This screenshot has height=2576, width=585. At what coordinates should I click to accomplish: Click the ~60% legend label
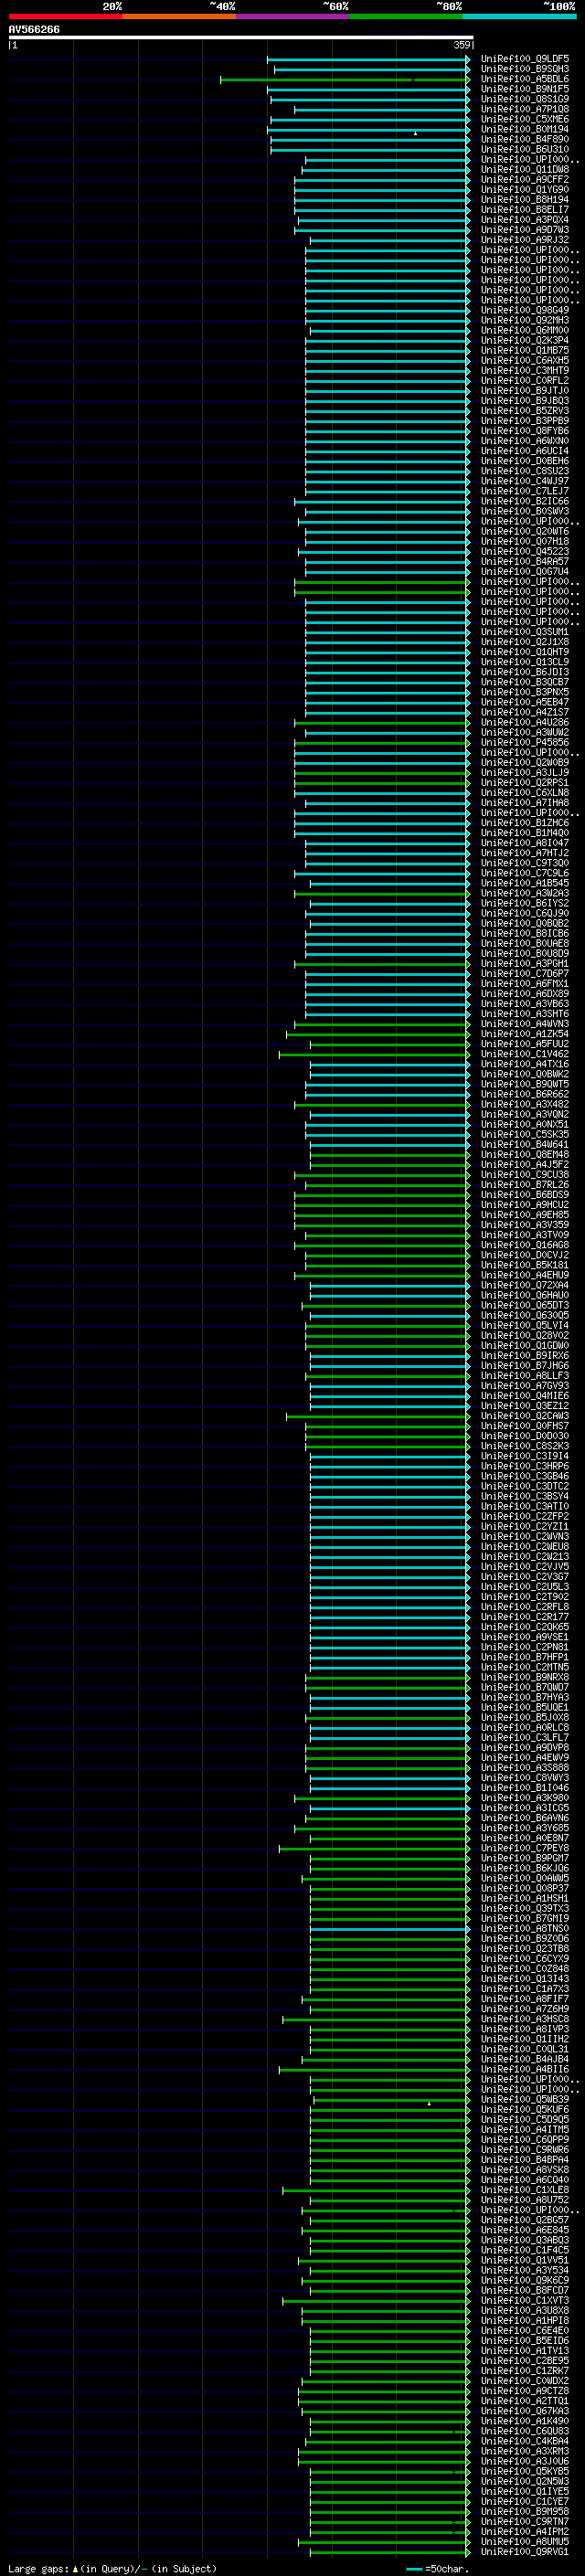click(335, 6)
